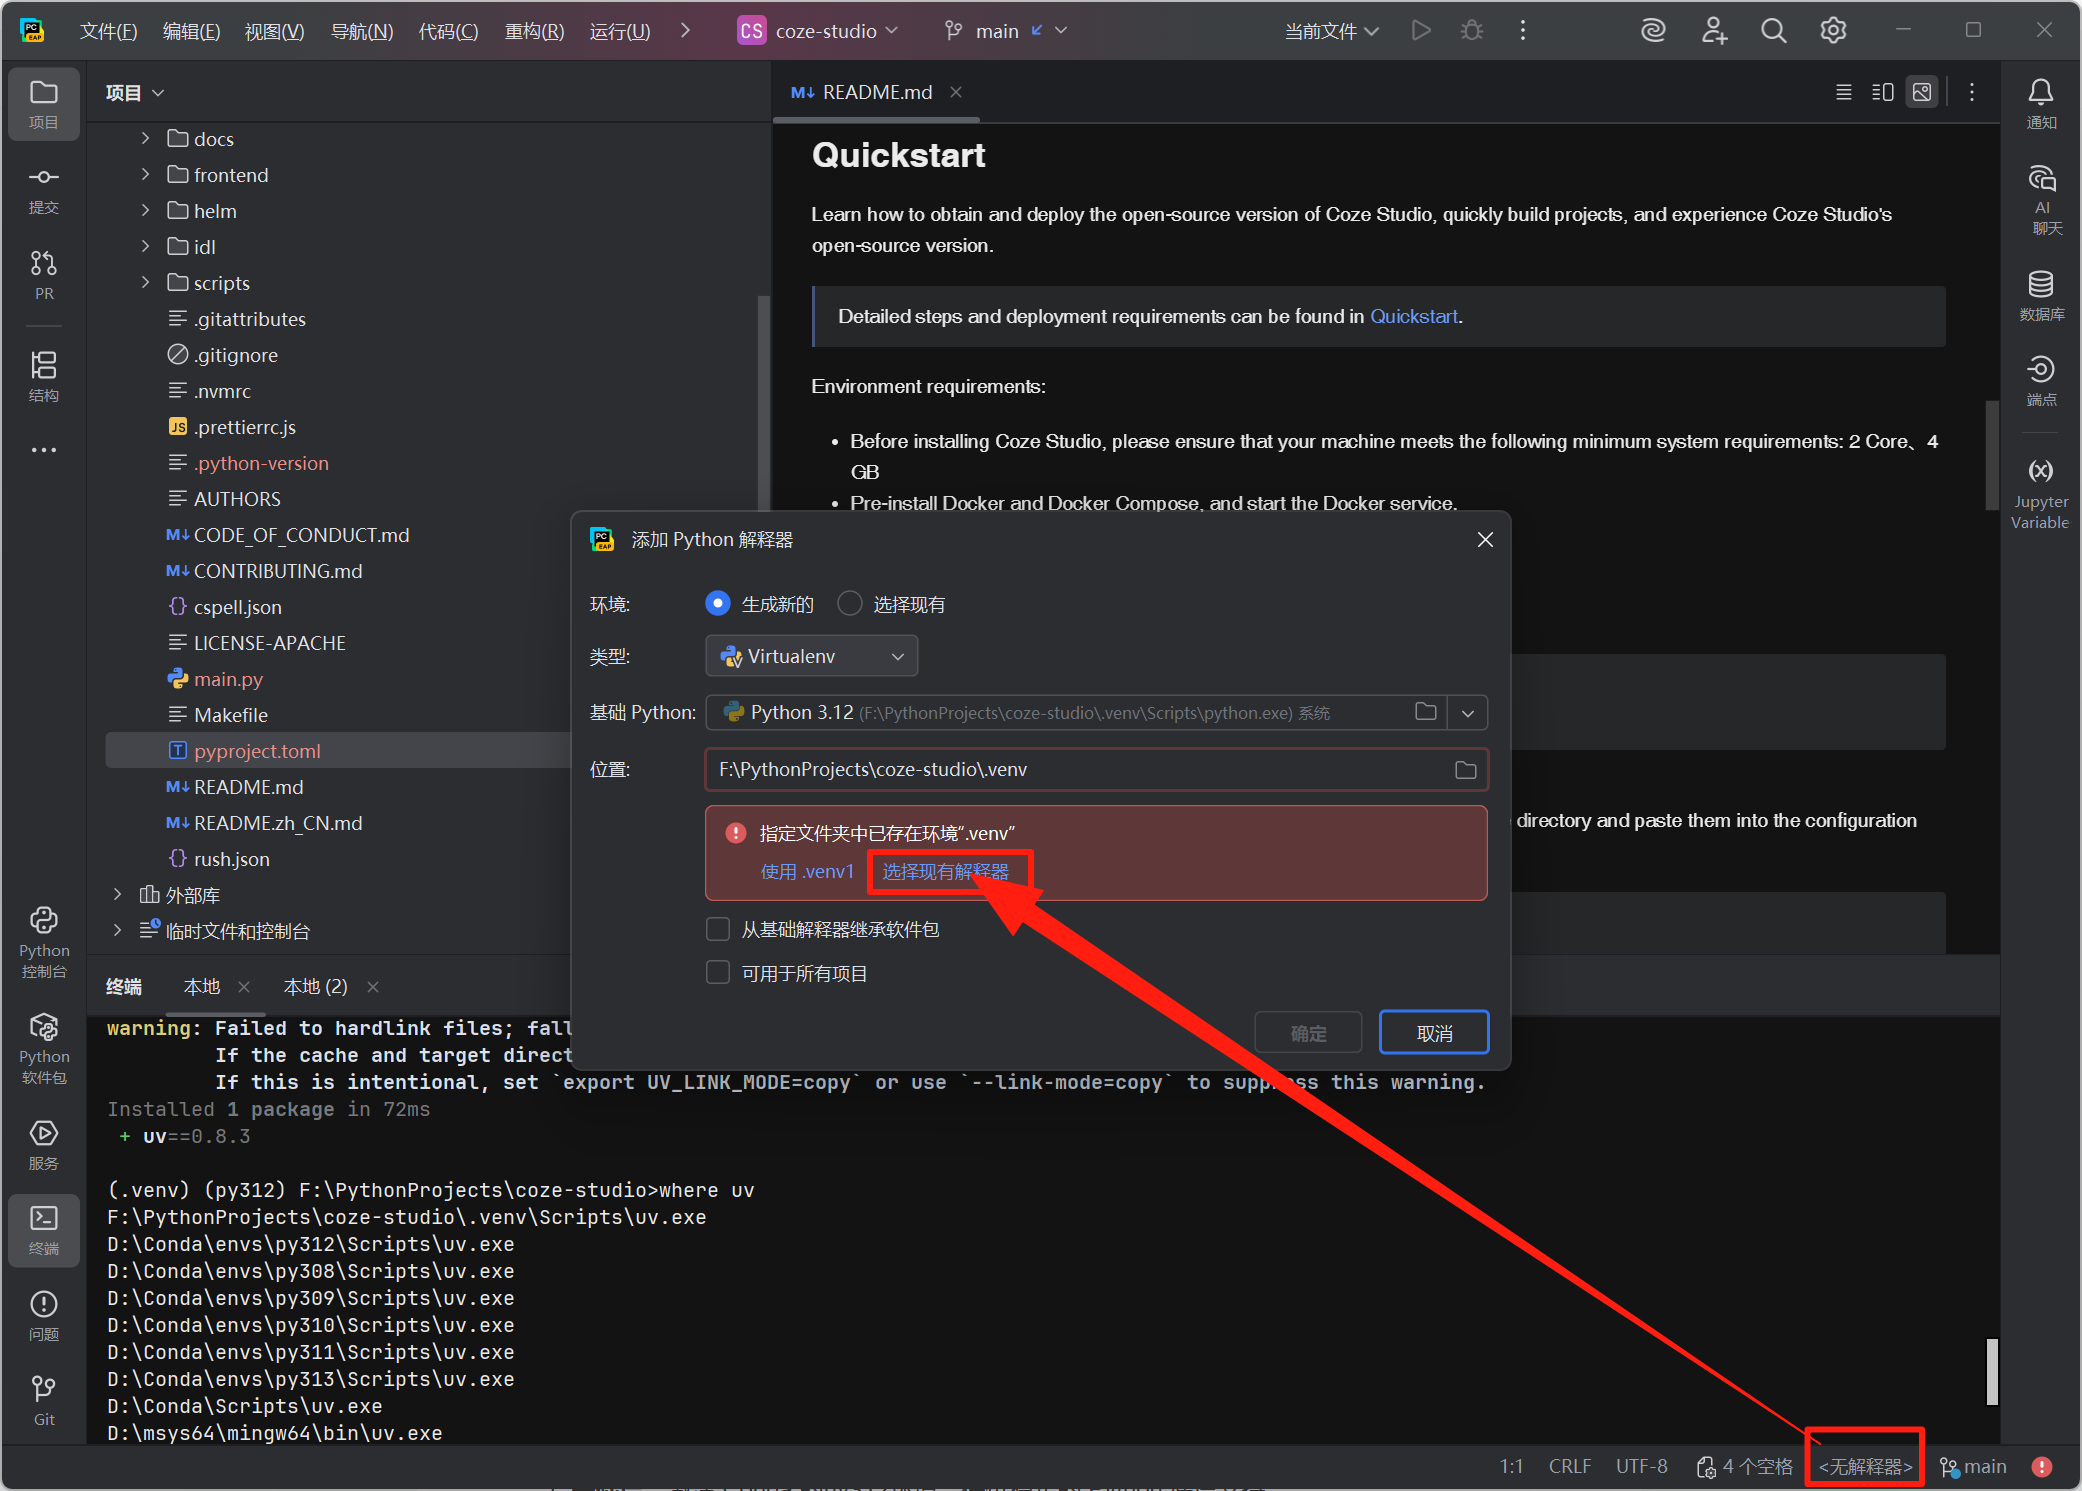Open the Services (服务) tool window
The width and height of the screenshot is (2082, 1491).
pyautogui.click(x=43, y=1145)
